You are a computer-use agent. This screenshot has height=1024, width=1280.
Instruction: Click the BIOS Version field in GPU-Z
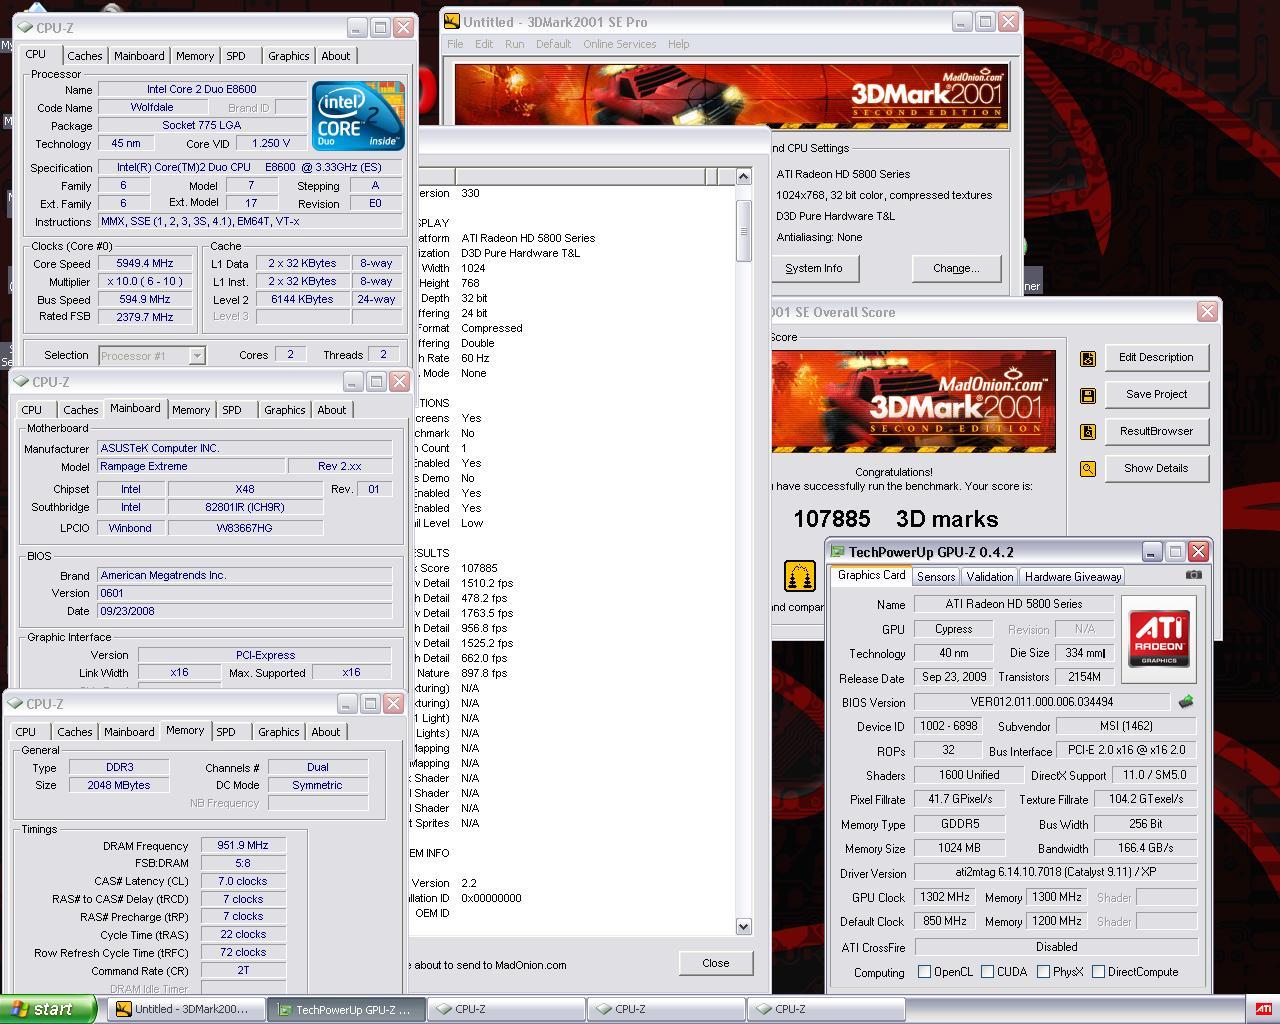coord(1041,702)
